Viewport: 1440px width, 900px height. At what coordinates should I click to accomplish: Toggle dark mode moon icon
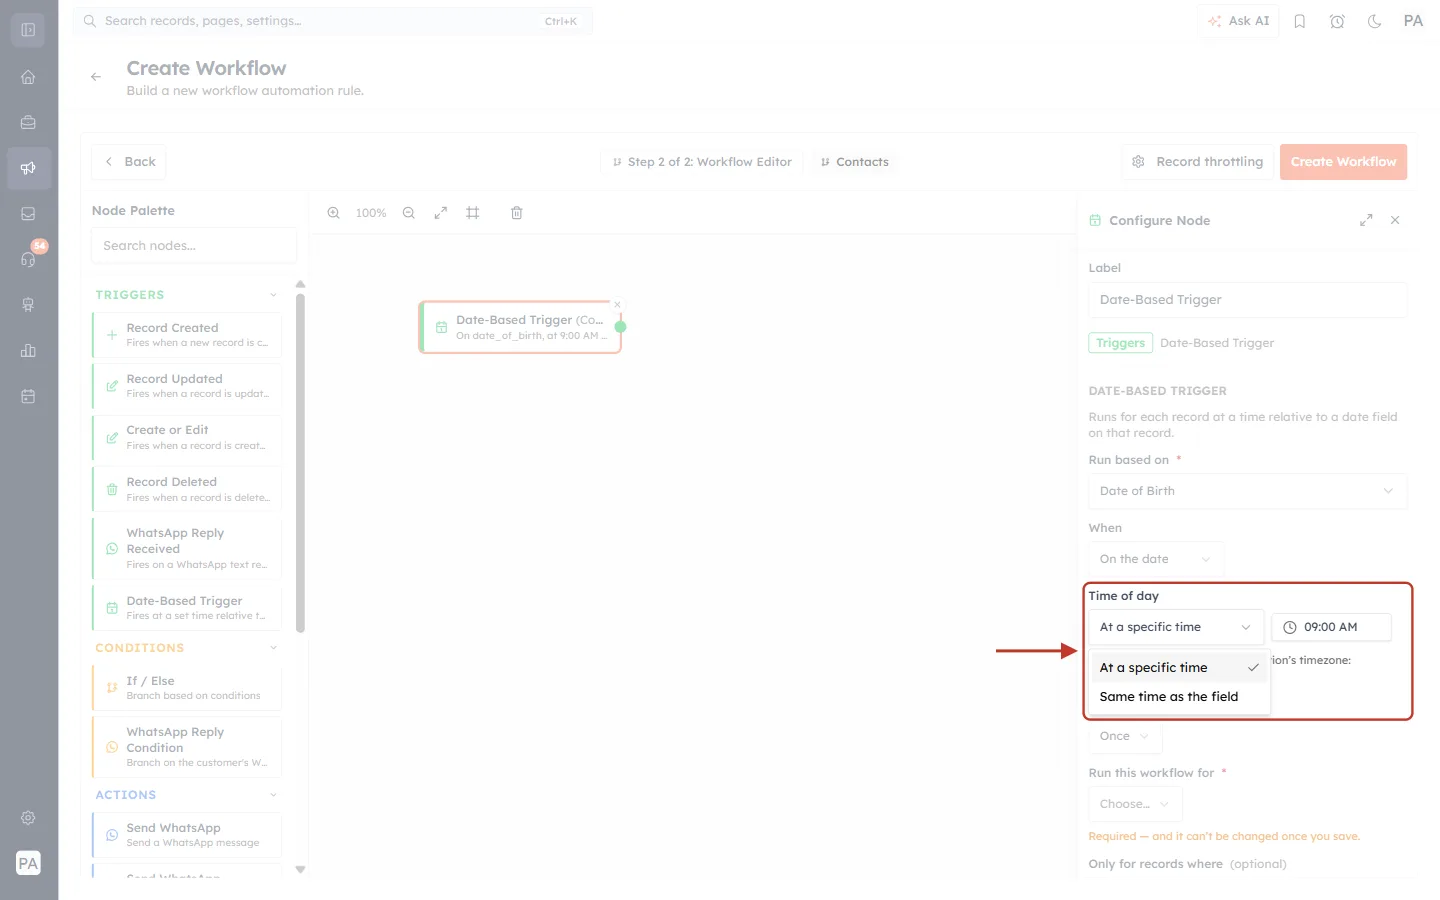[1375, 21]
